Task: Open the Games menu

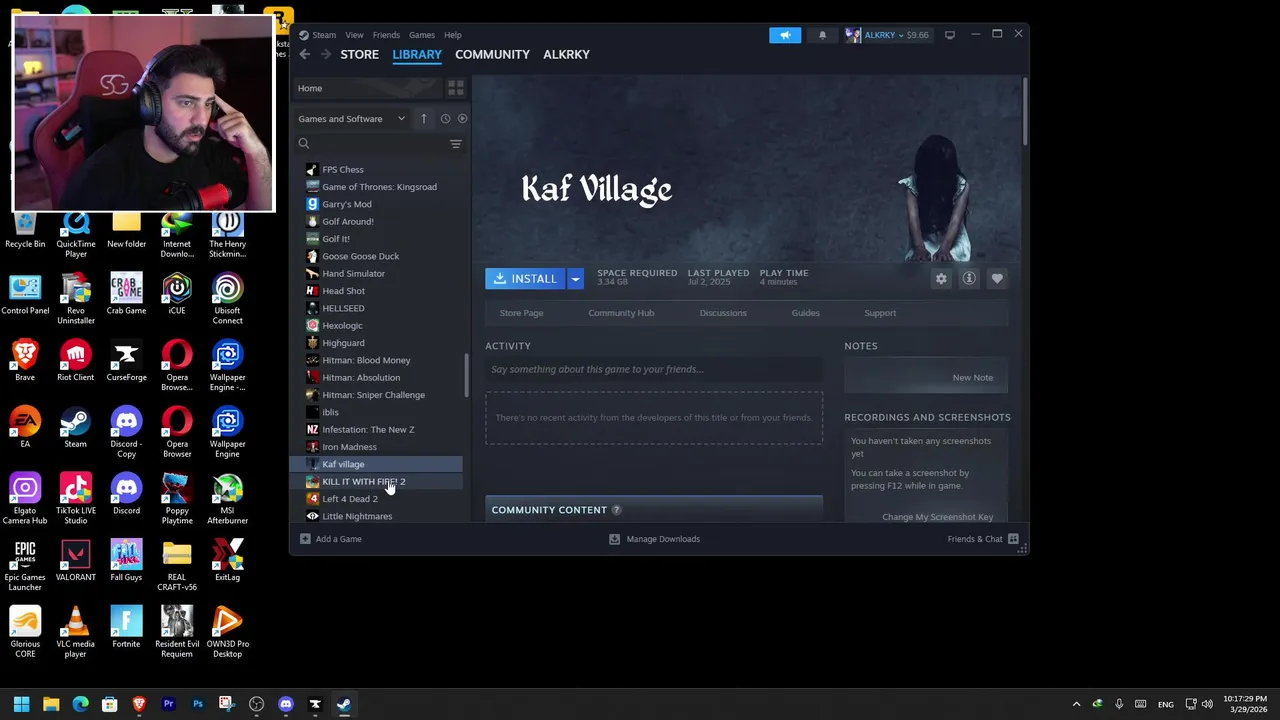Action: 422,35
